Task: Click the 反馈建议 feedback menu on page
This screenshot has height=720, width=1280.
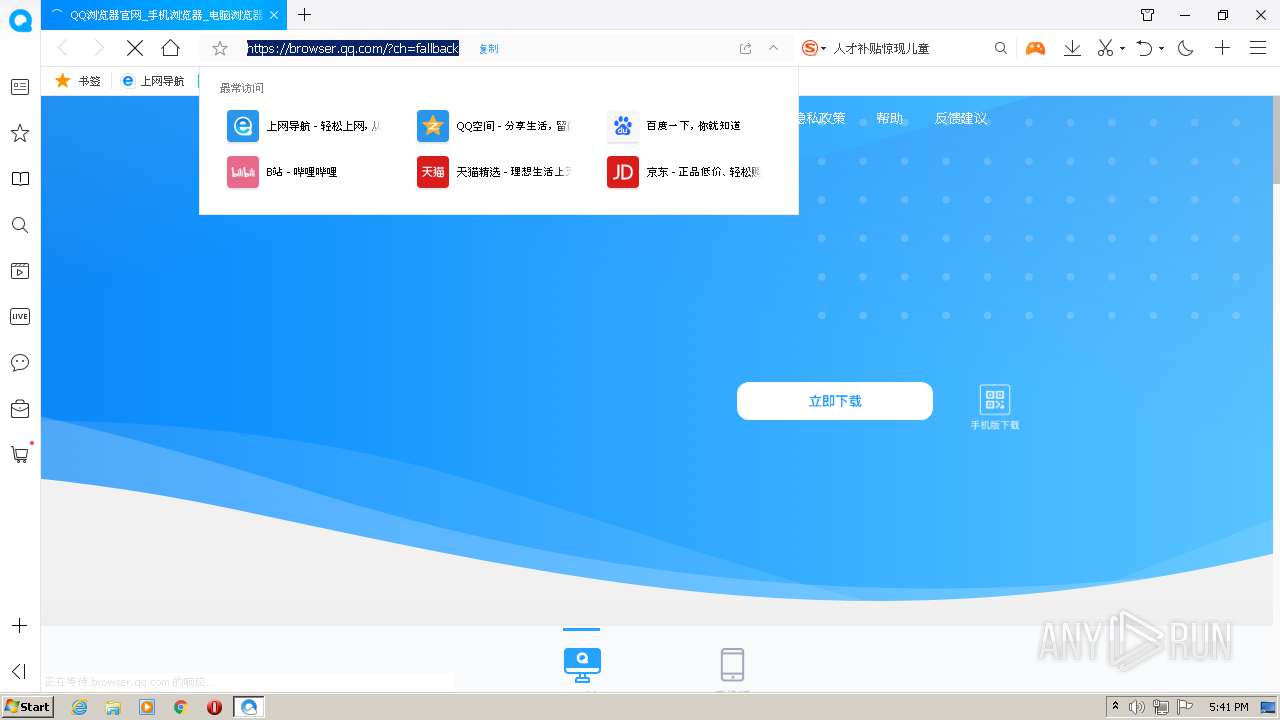Action: pyautogui.click(x=961, y=118)
